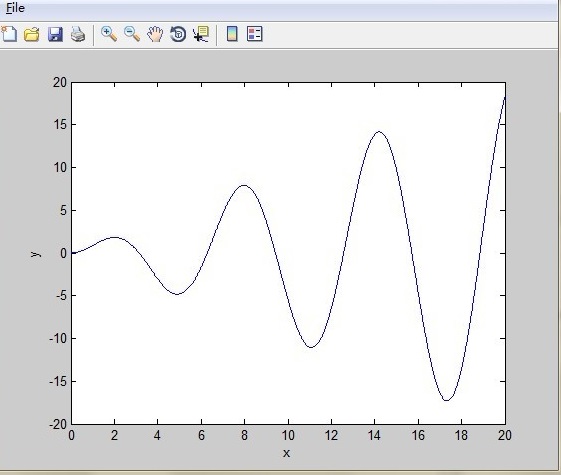Viewport: 561px width, 475px height.
Task: Click the y axis label
Action: click(36, 254)
